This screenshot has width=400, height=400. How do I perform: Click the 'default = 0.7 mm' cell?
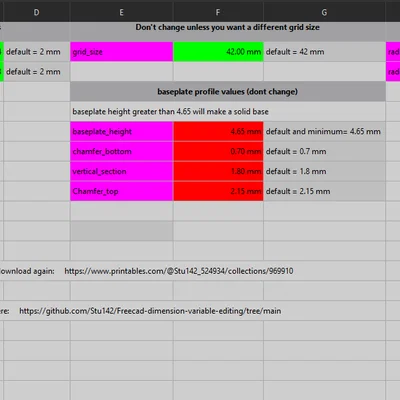pyautogui.click(x=324, y=151)
